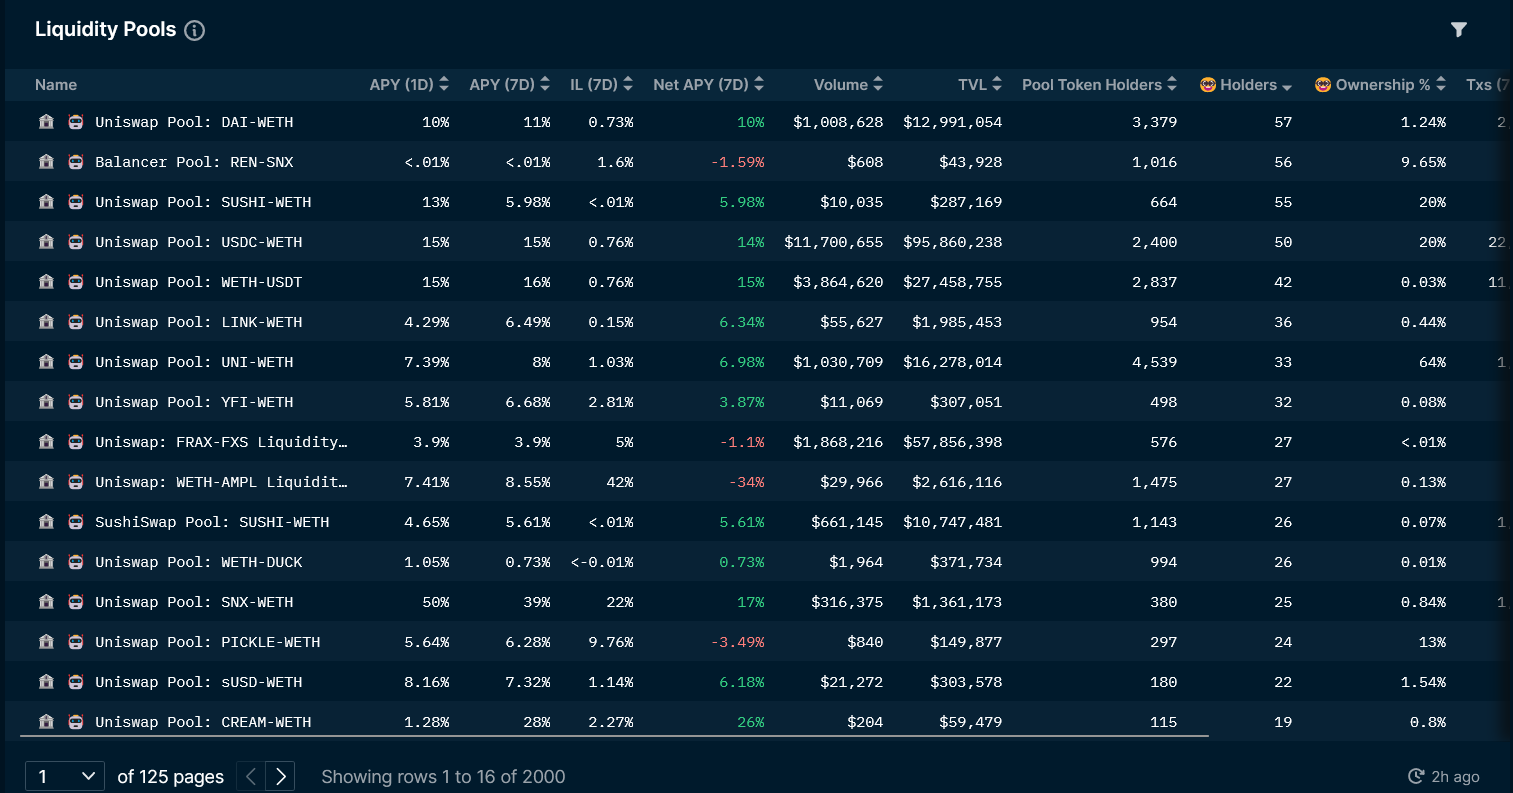Click the previous page arrow

tap(251, 776)
